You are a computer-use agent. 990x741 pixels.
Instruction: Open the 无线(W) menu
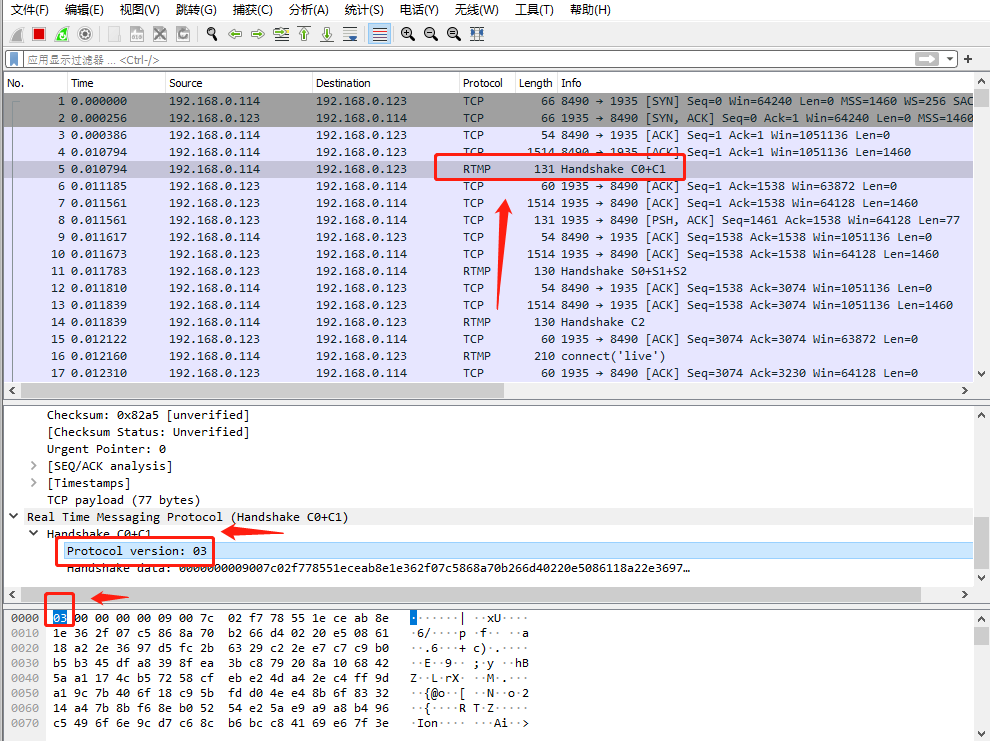(477, 10)
